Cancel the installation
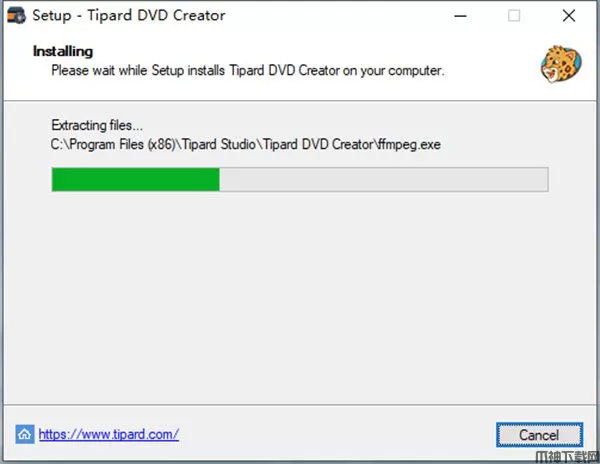Image resolution: width=600 pixels, height=464 pixels. point(539,435)
